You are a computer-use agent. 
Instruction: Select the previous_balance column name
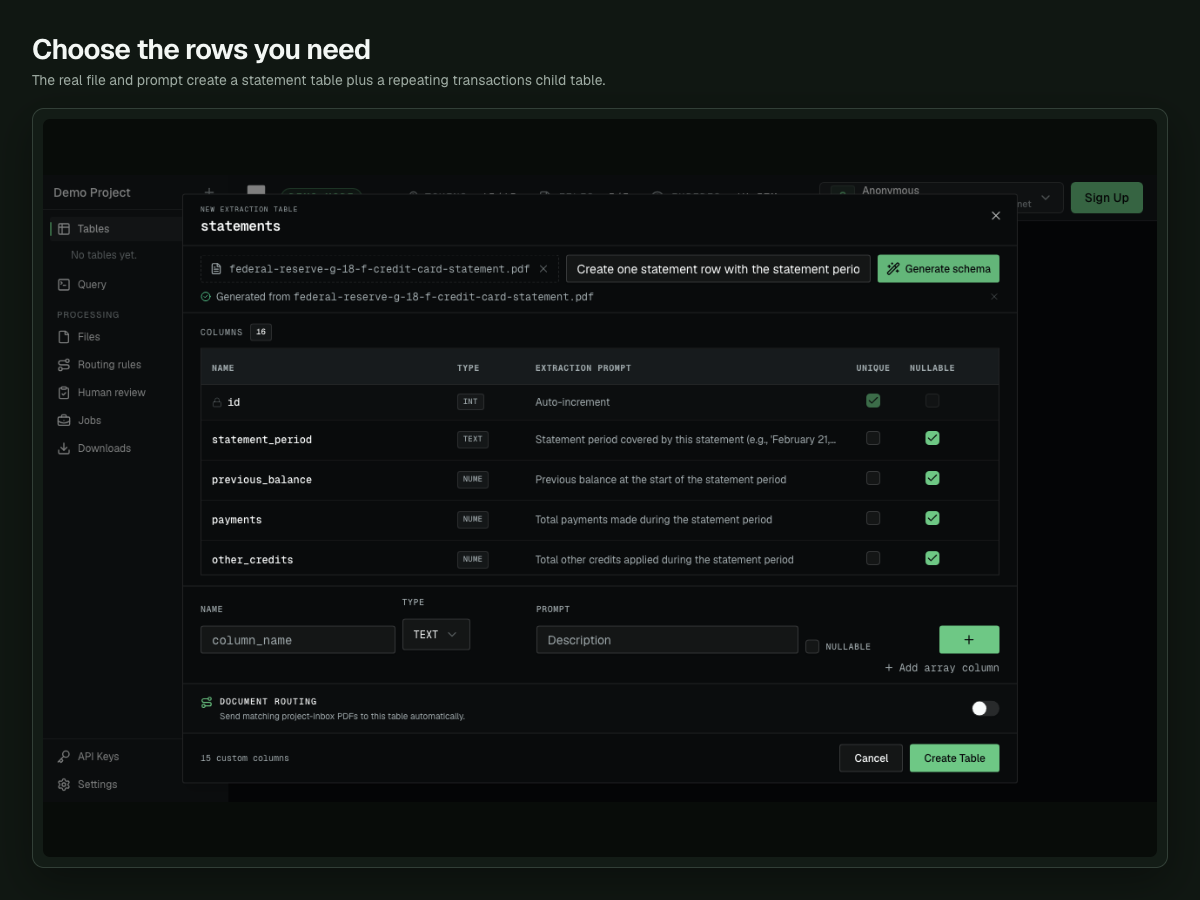click(262, 480)
